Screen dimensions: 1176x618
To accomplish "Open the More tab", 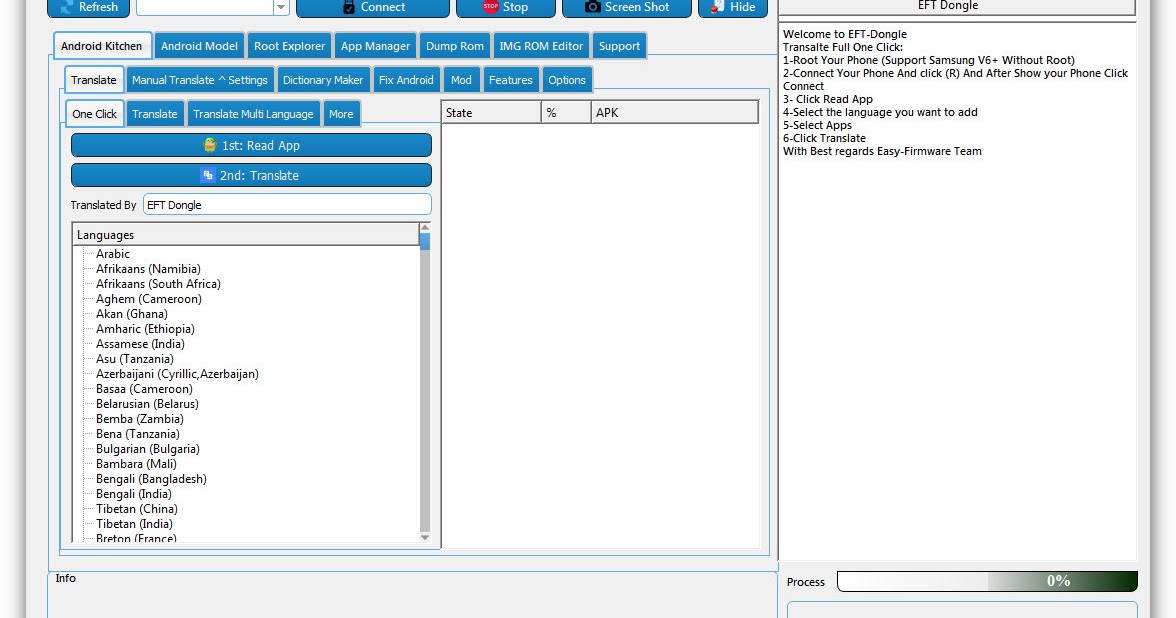I will [x=340, y=114].
